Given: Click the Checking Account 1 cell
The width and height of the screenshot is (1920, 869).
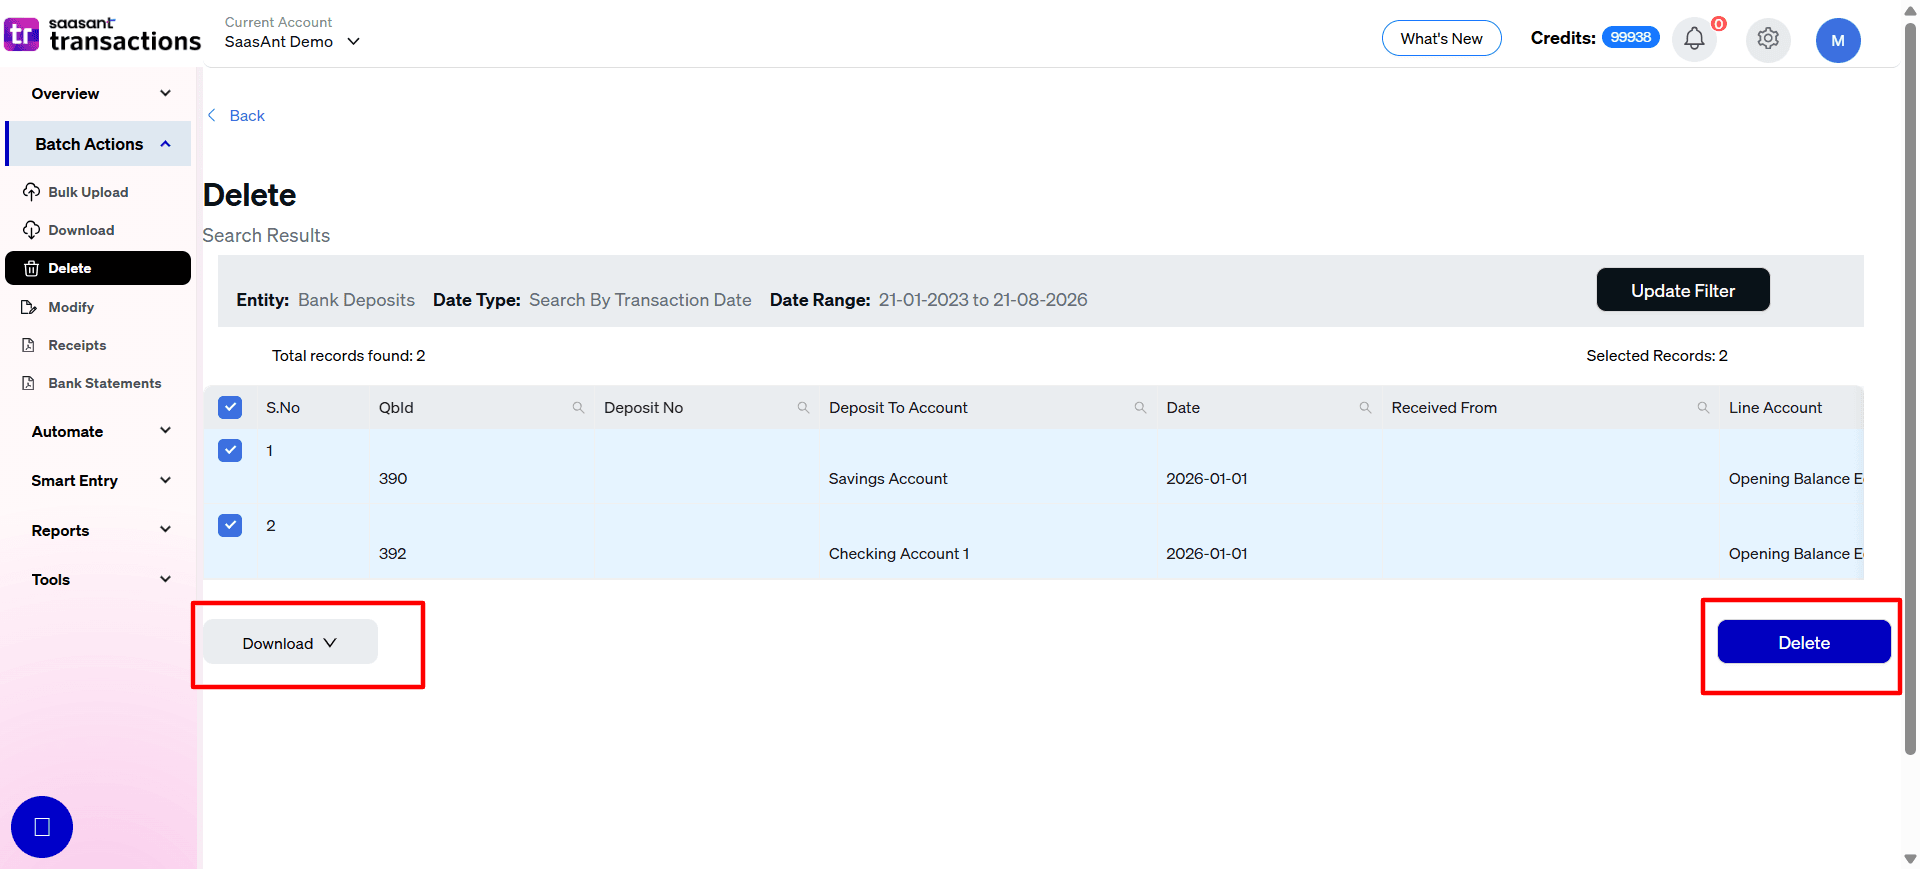Looking at the screenshot, I should 899,554.
